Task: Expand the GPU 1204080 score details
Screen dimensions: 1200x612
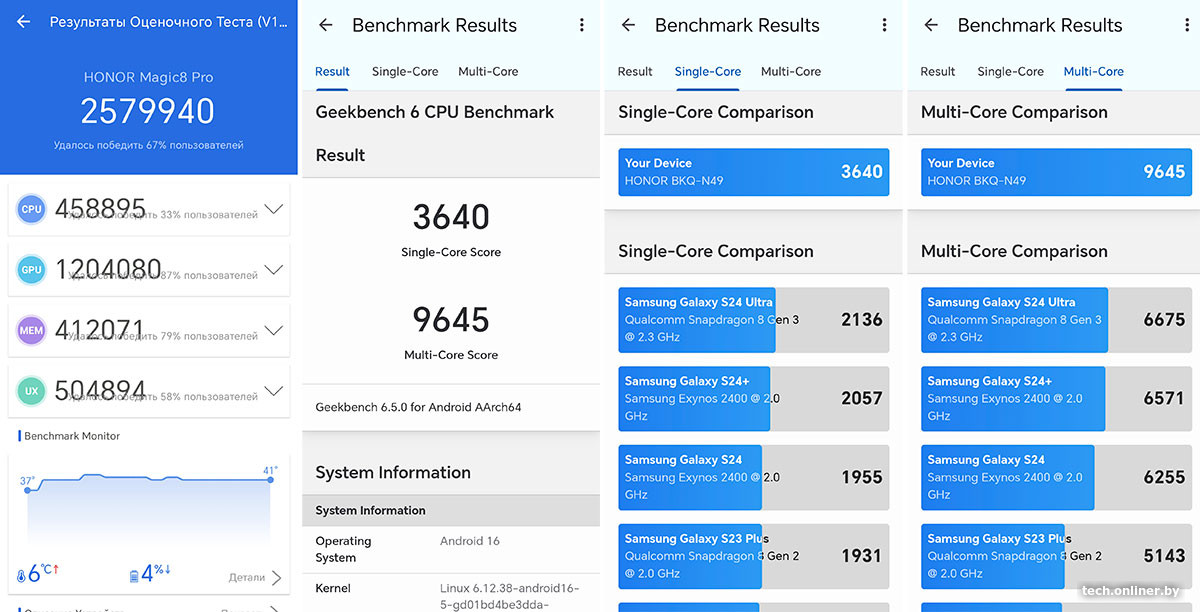Action: (273, 270)
